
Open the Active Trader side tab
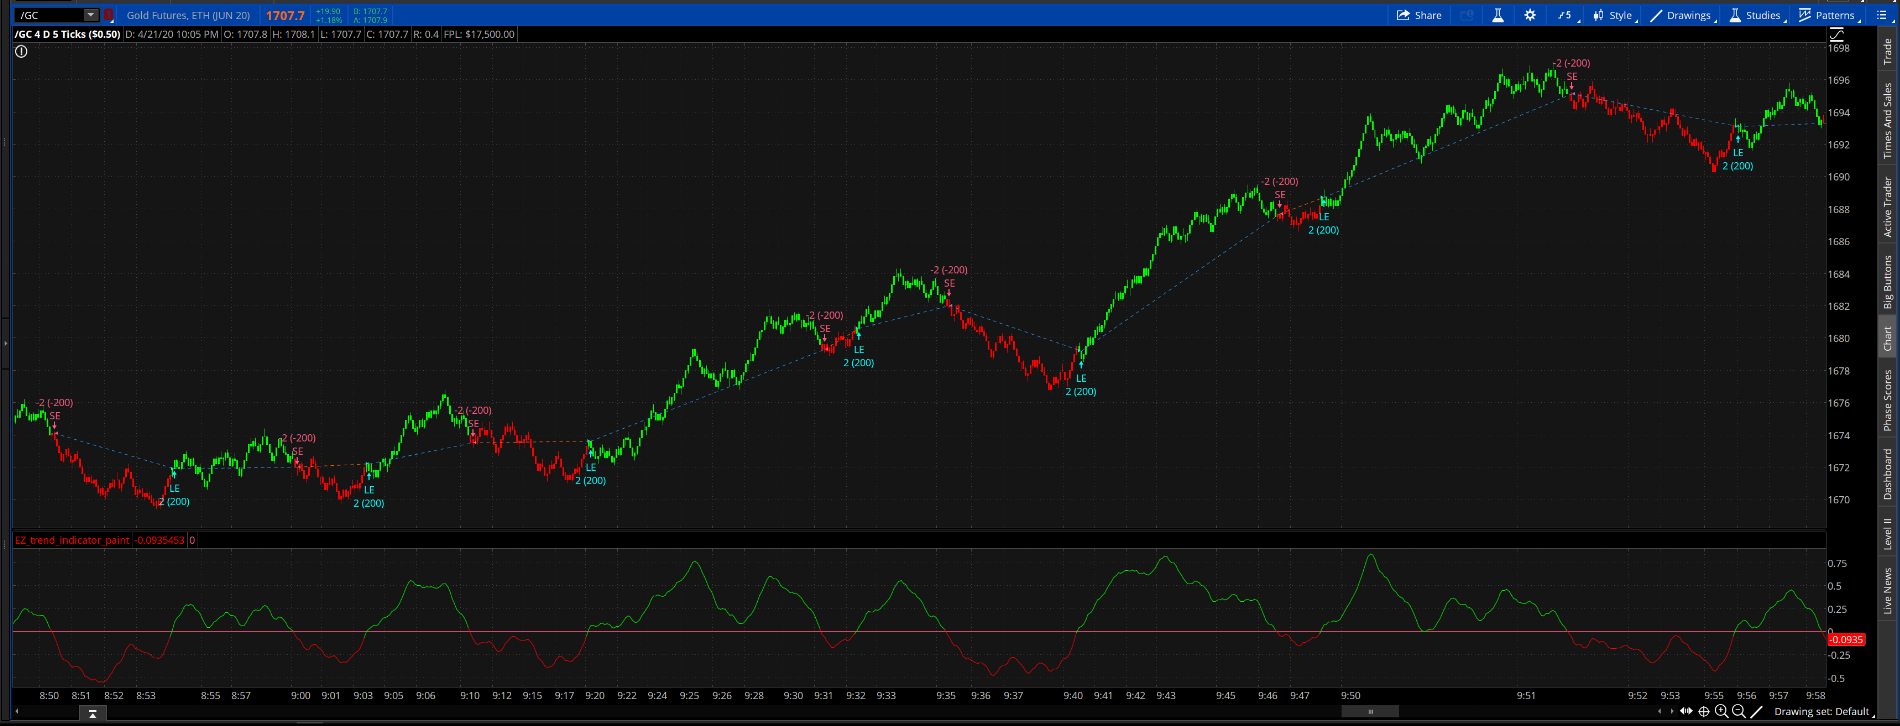1888,207
